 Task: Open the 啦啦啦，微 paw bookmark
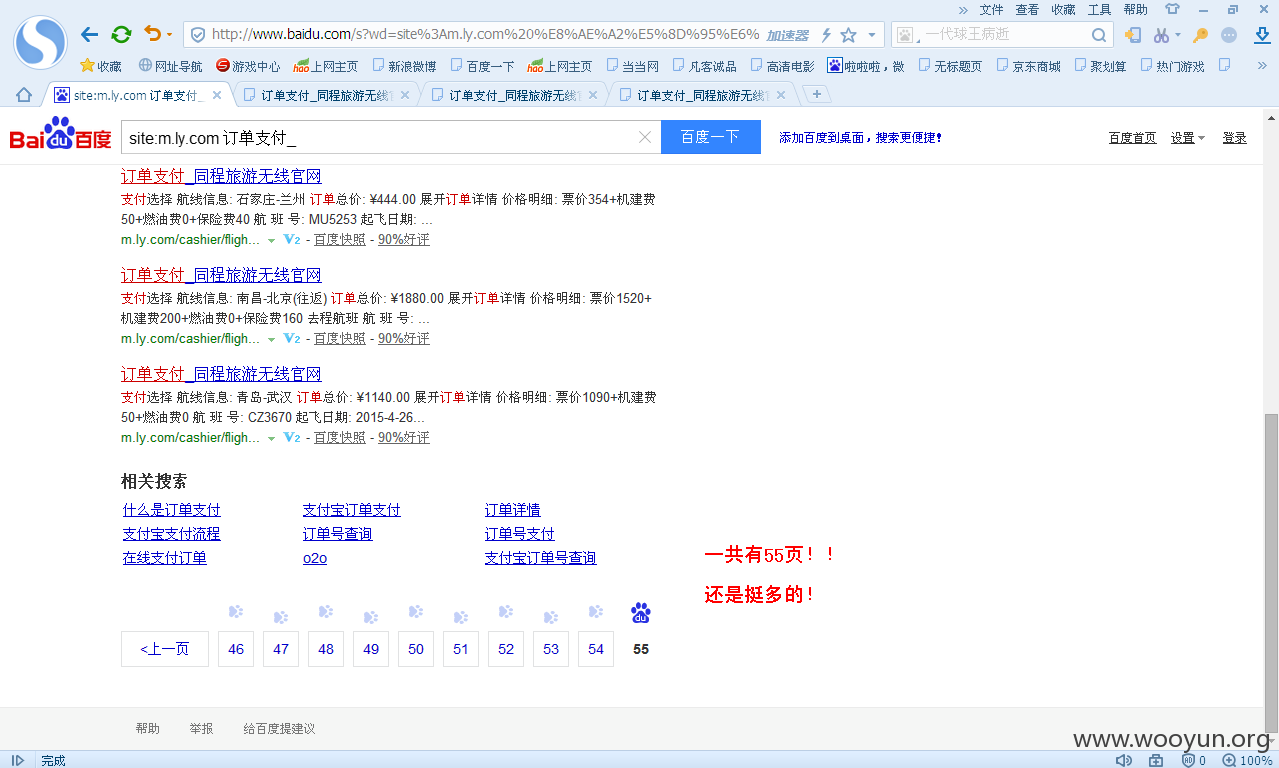pyautogui.click(x=866, y=66)
